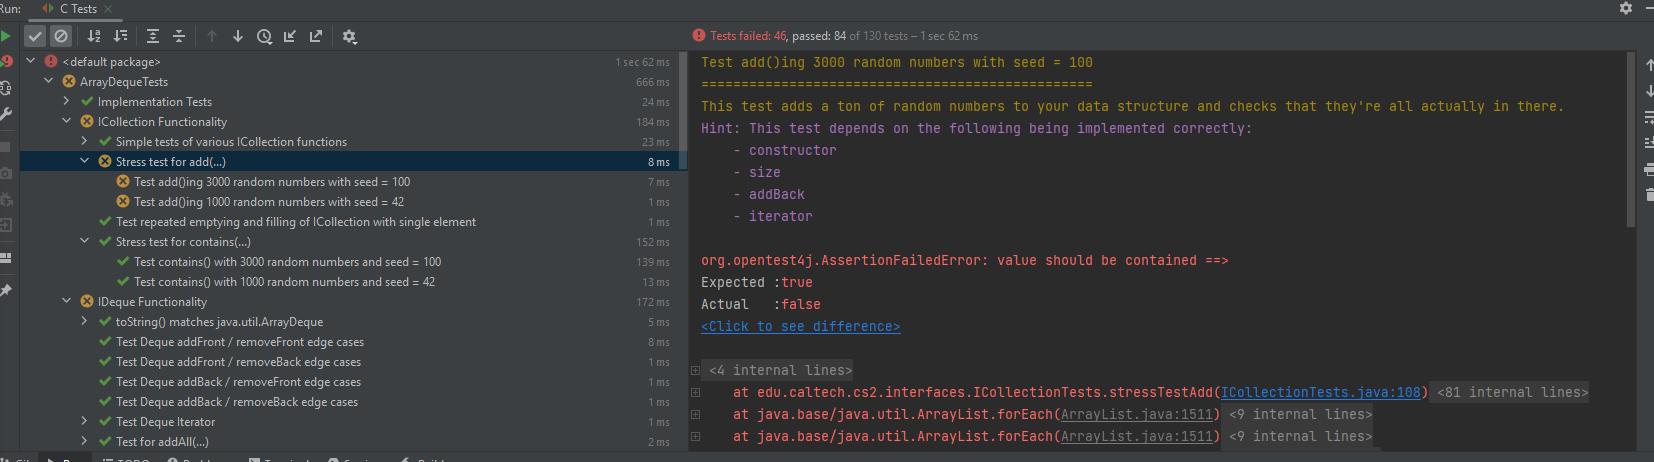
Task: Jump to next failed test arrow
Action: pos(238,36)
